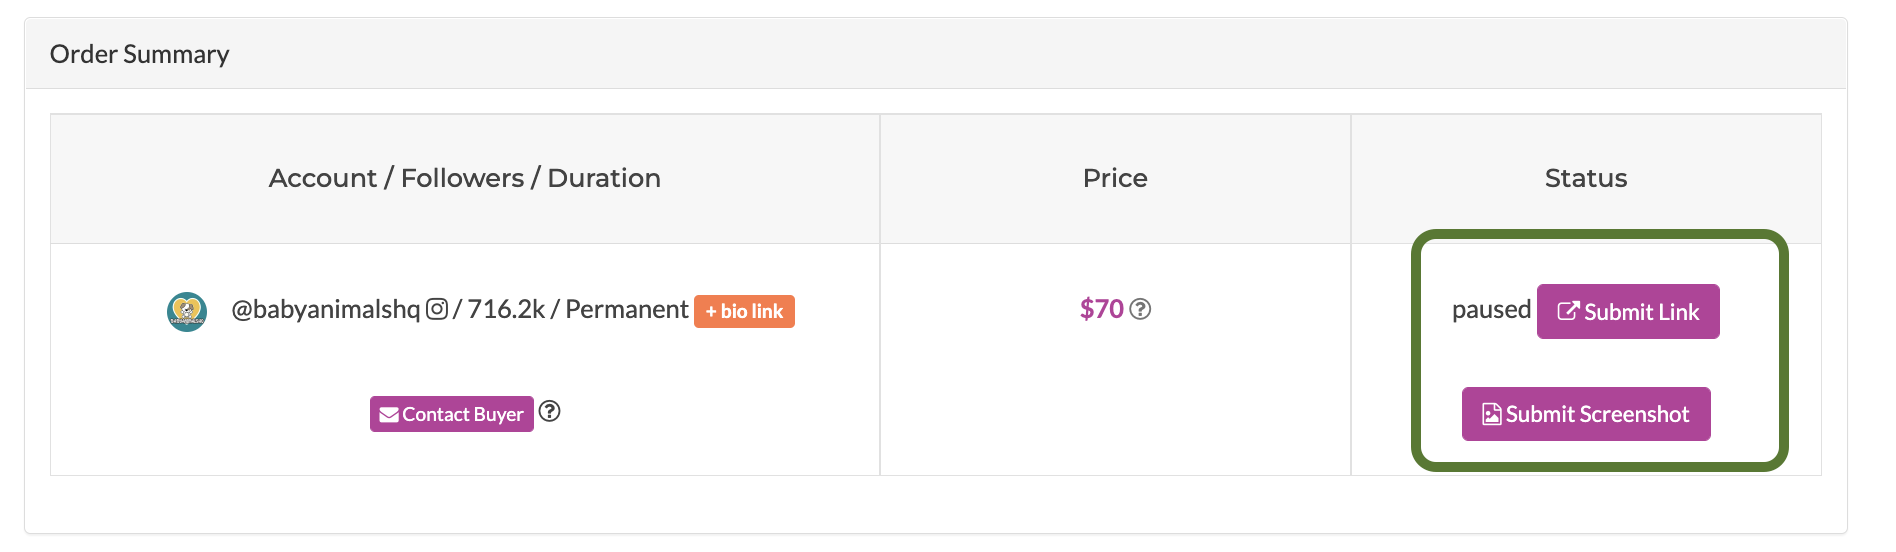1896x552 pixels.
Task: Open the babyanimalshq profile avatar
Action: click(x=187, y=312)
